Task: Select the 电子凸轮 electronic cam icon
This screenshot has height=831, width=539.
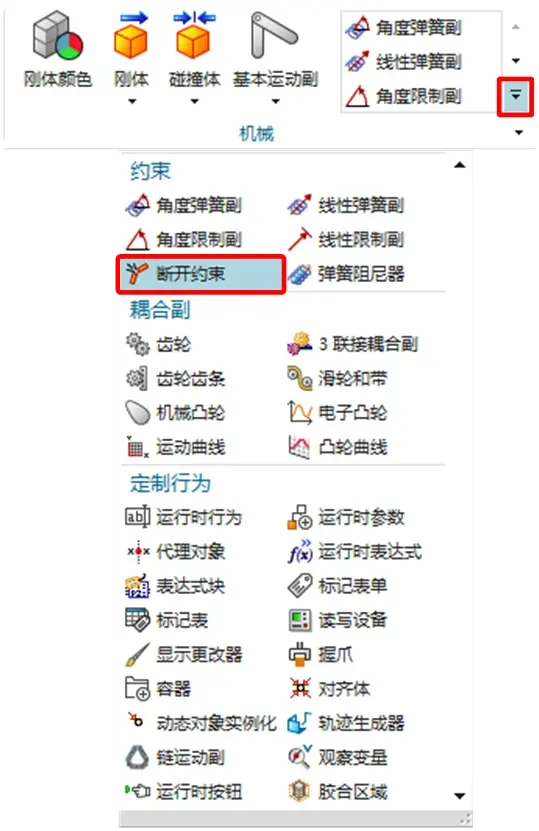Action: pyautogui.click(x=299, y=413)
